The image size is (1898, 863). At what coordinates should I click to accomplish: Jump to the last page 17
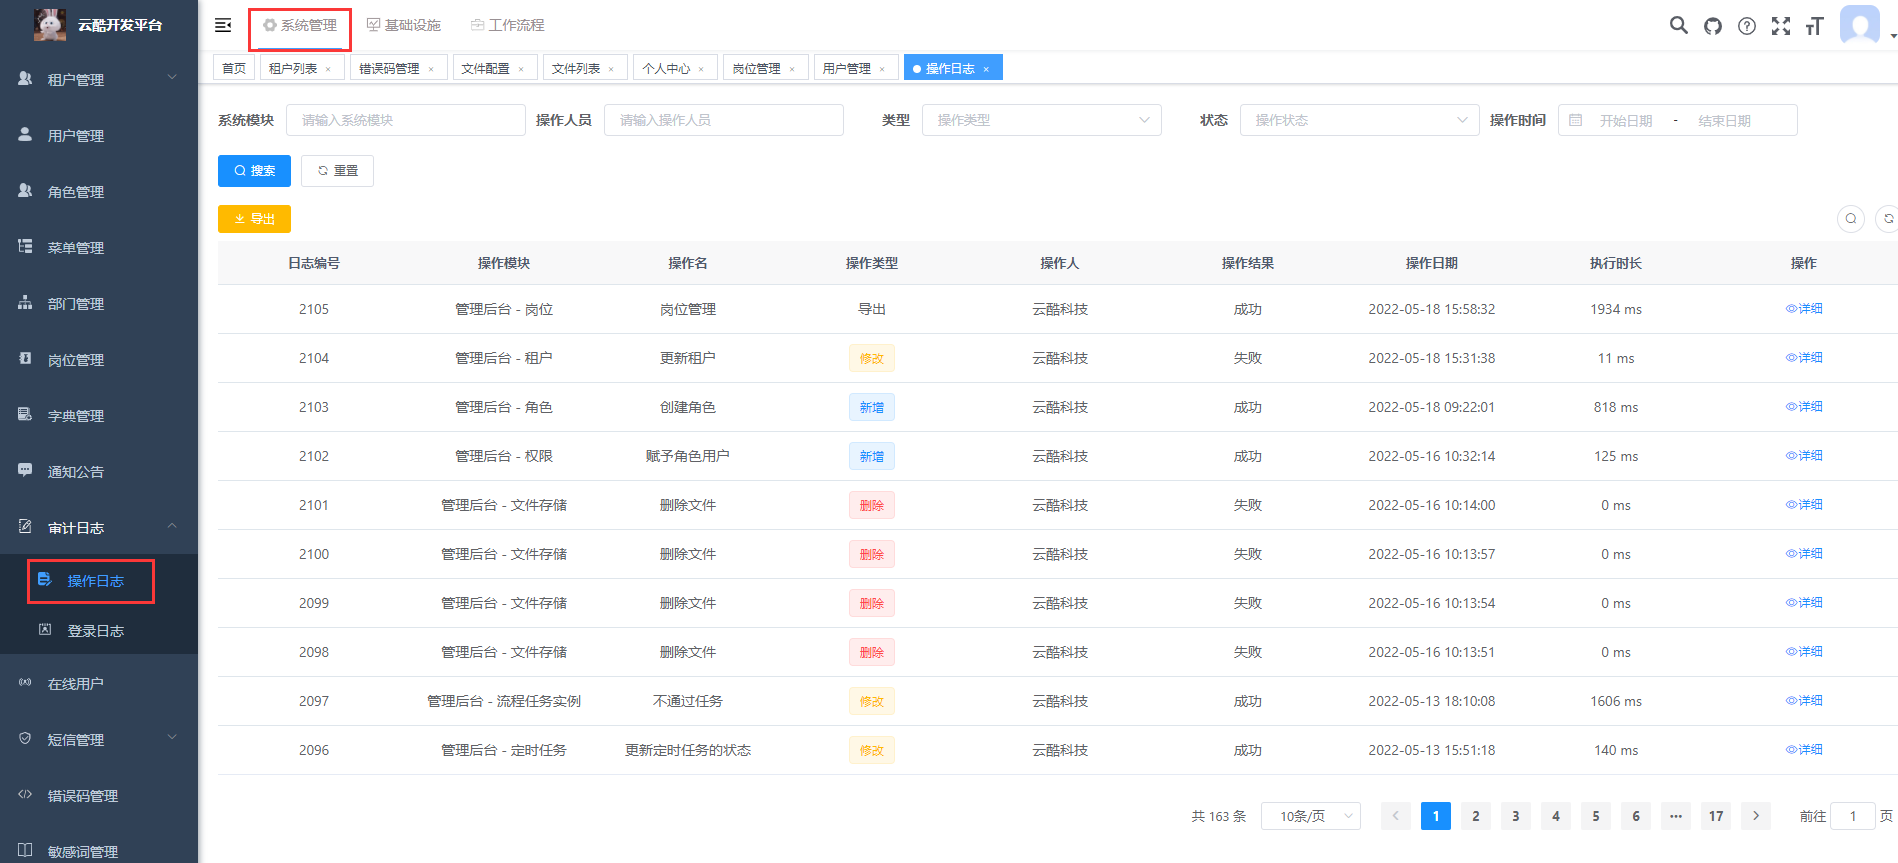tap(1716, 816)
